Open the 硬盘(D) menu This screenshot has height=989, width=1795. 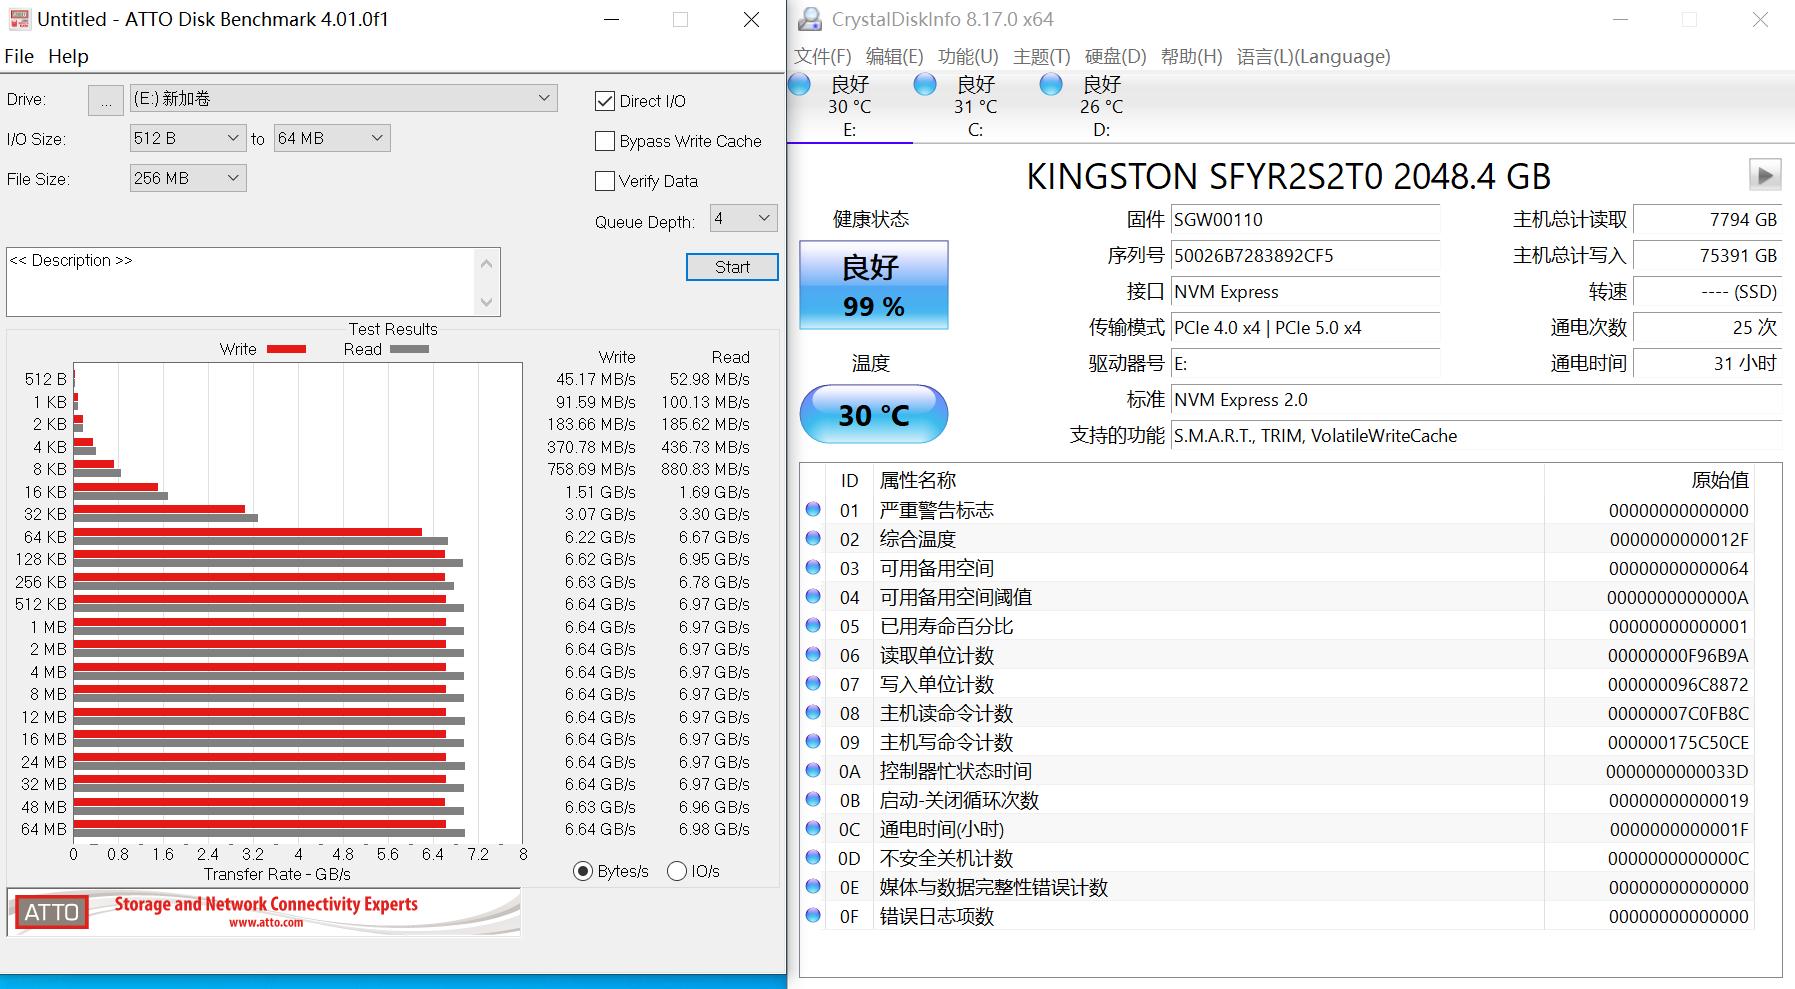click(1116, 56)
